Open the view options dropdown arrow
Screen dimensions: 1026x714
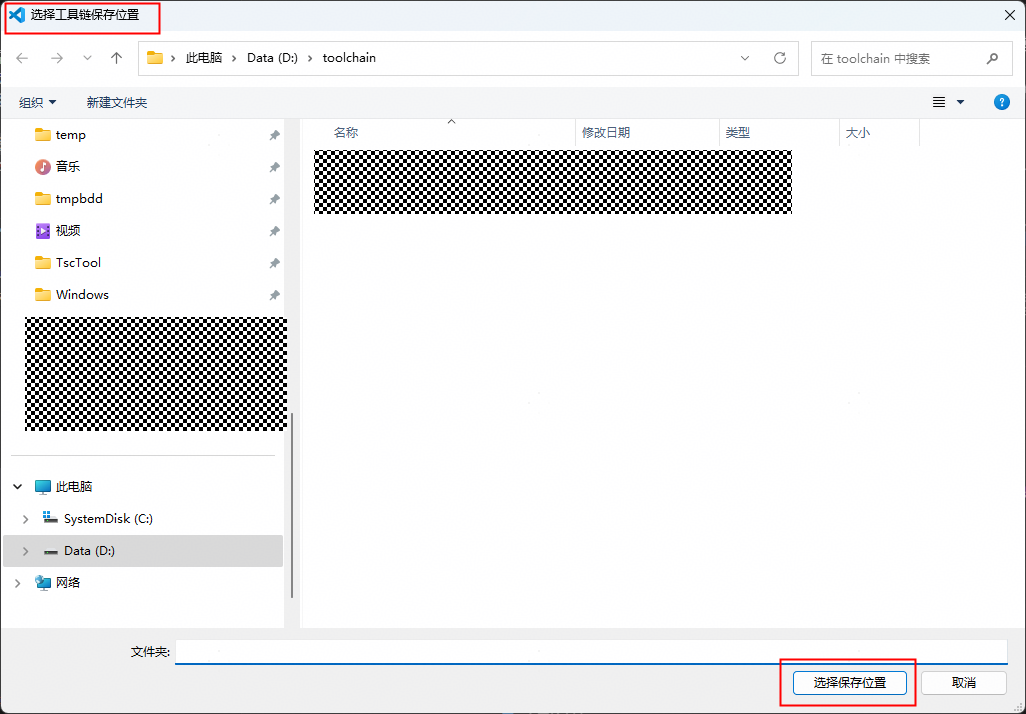click(961, 102)
